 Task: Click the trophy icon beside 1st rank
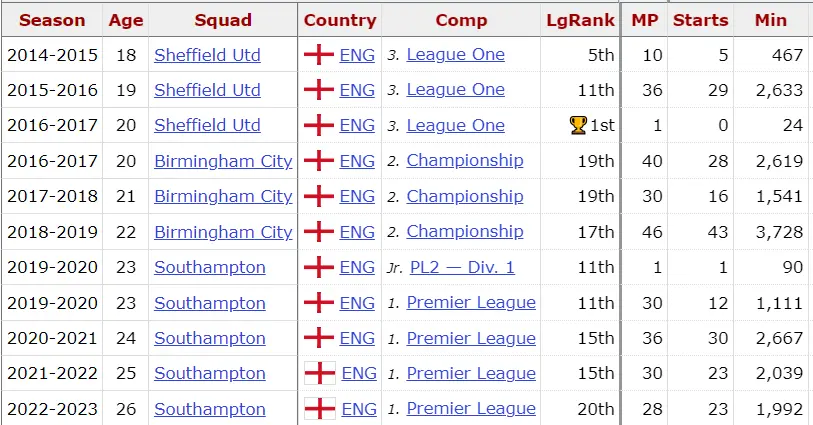point(577,126)
